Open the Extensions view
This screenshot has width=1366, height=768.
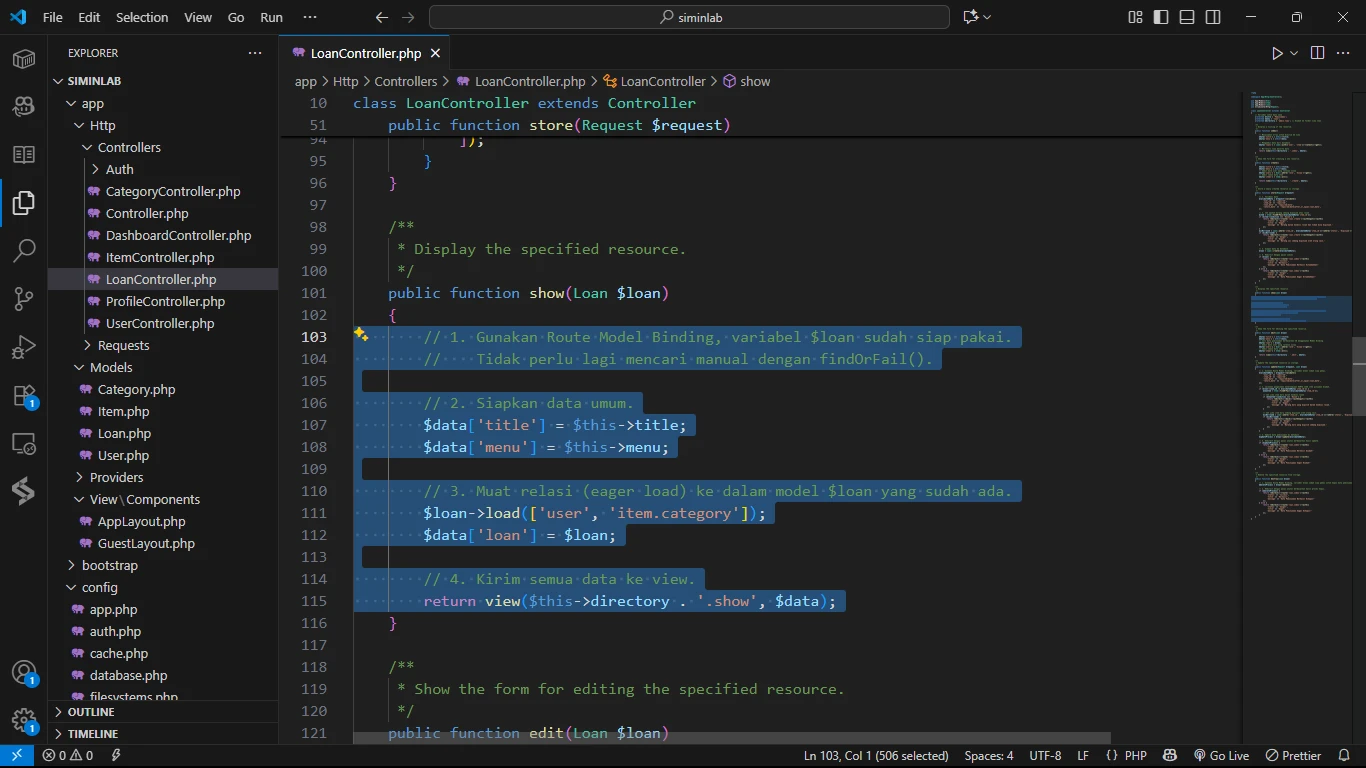pos(24,395)
